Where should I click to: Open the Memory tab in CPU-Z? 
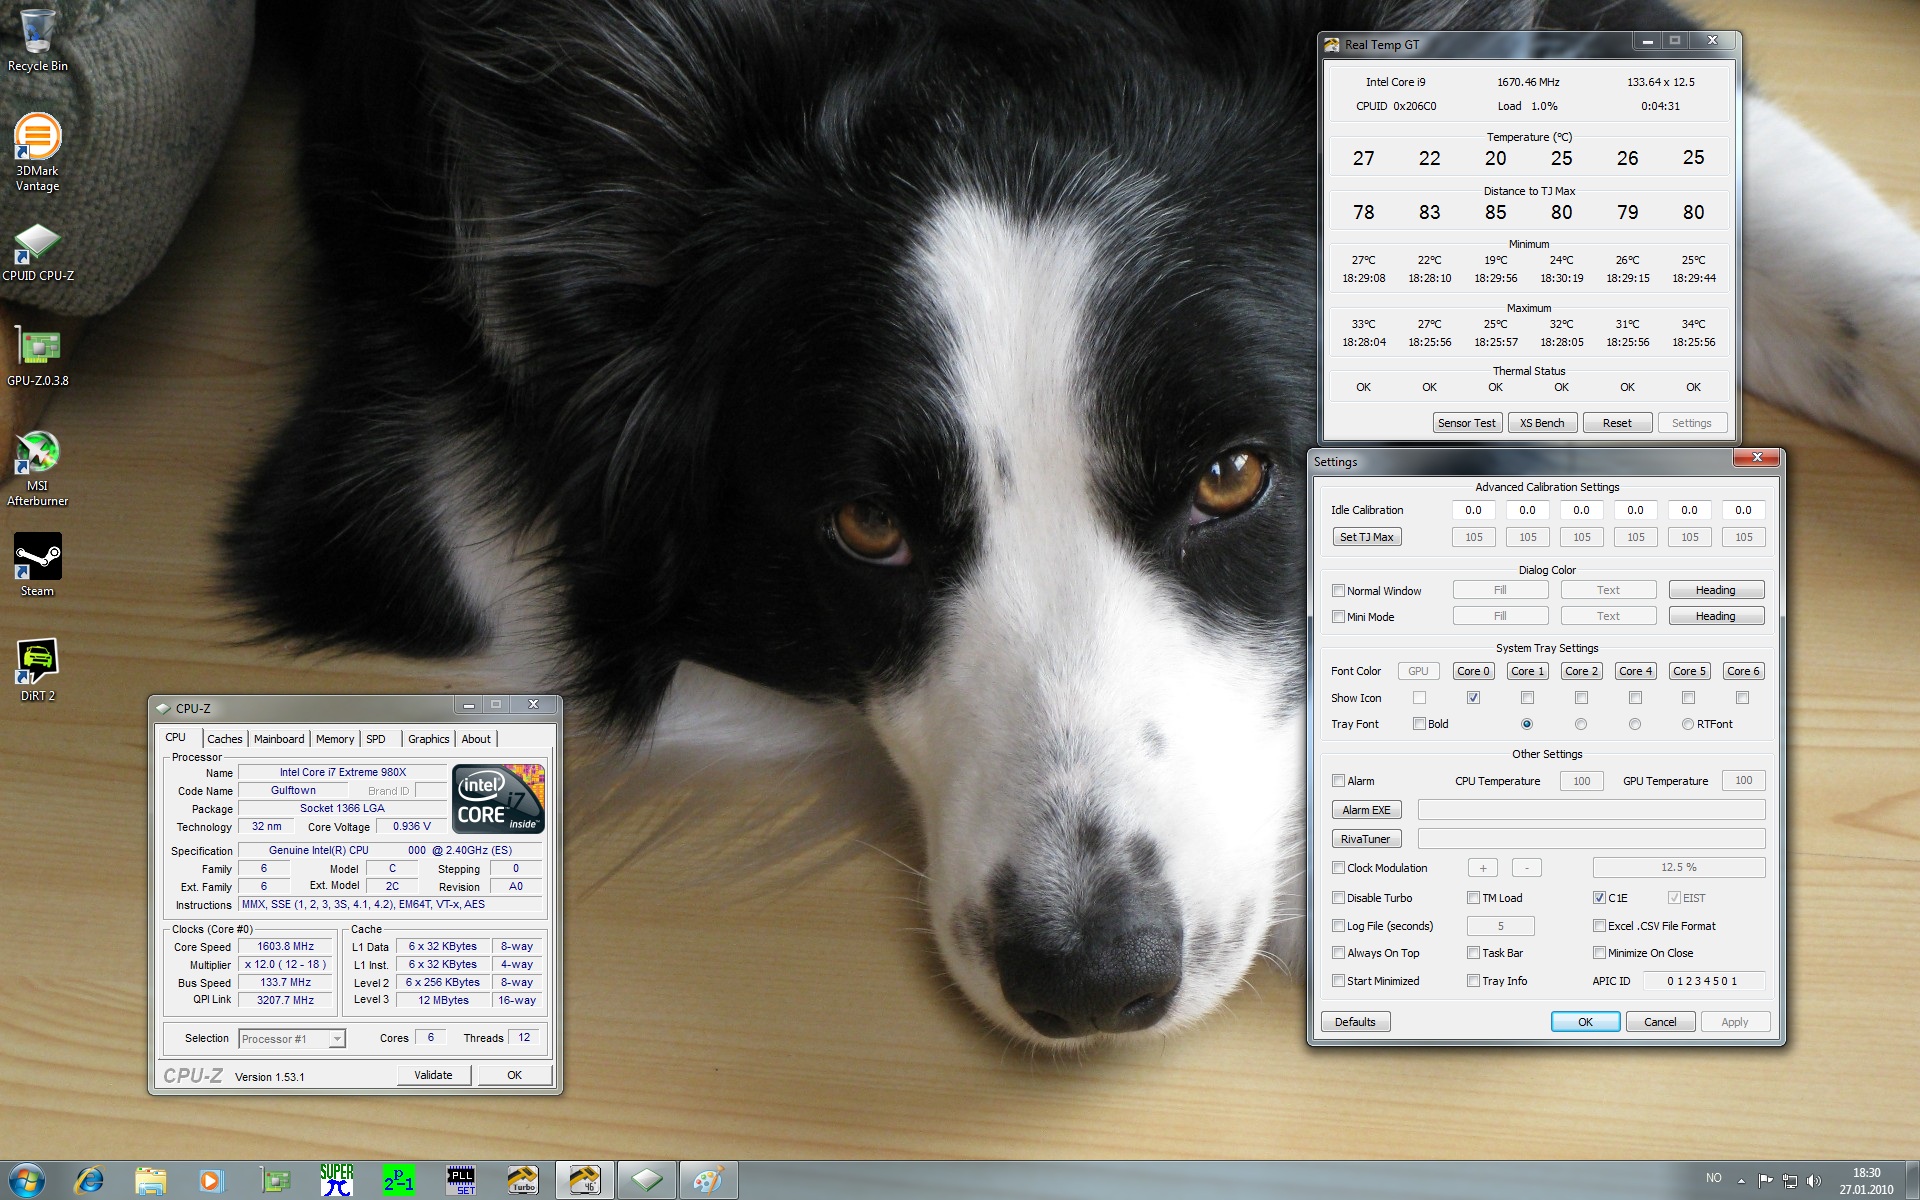335,739
